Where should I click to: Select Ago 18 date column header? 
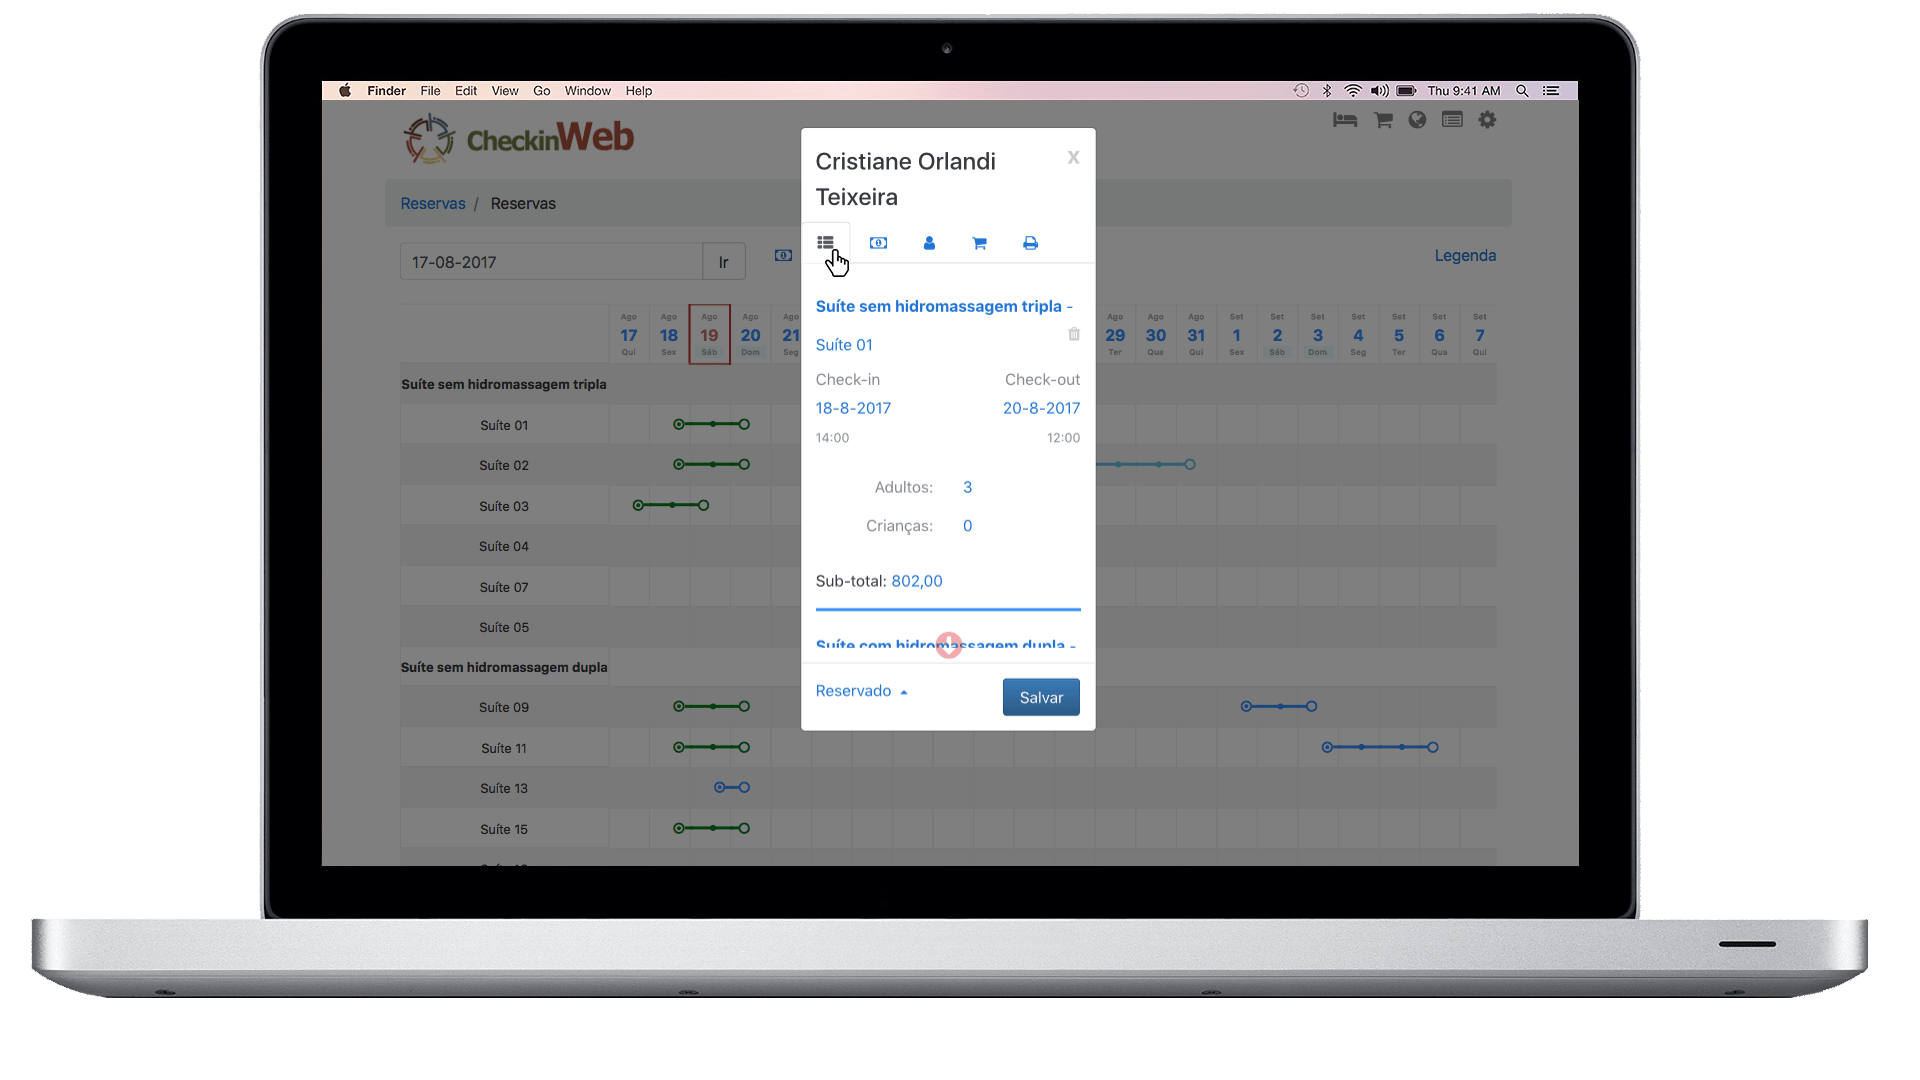click(x=669, y=334)
